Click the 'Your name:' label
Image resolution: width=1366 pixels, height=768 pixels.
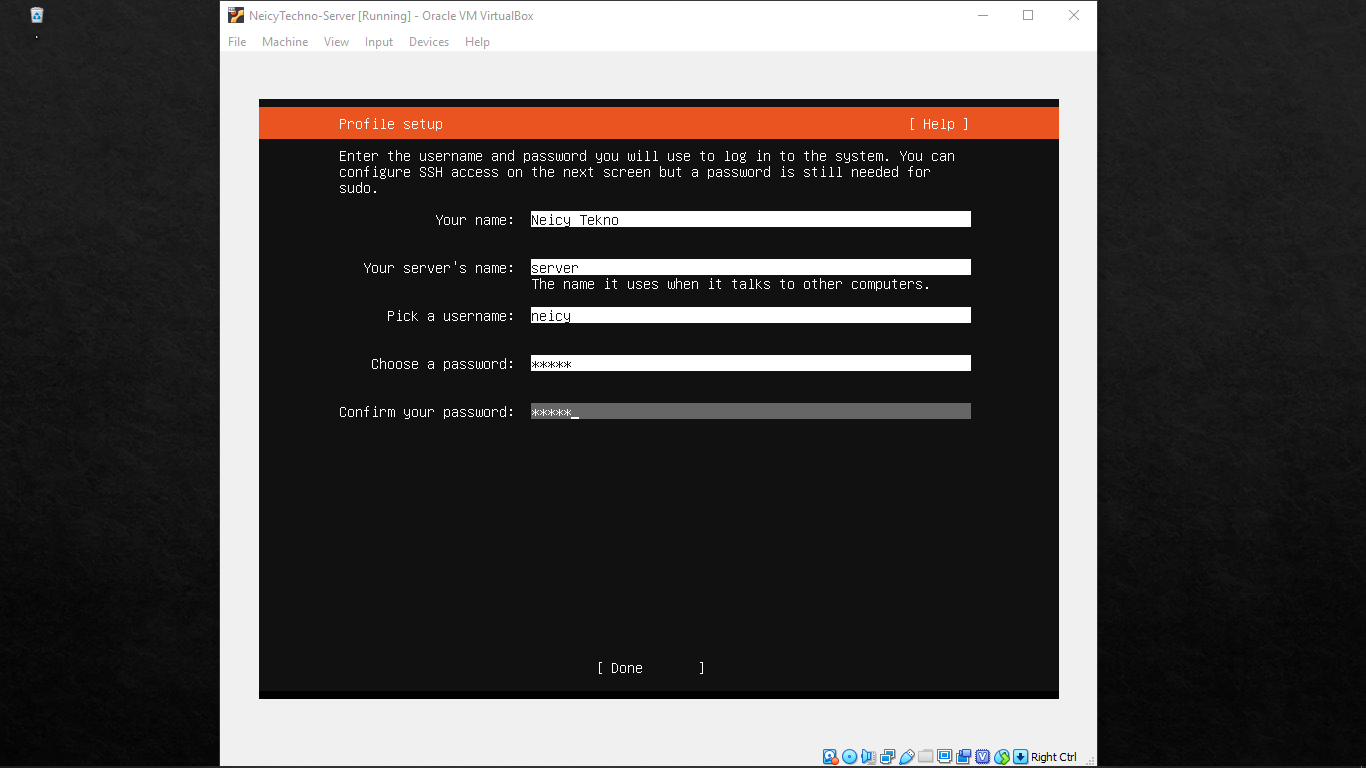475,220
